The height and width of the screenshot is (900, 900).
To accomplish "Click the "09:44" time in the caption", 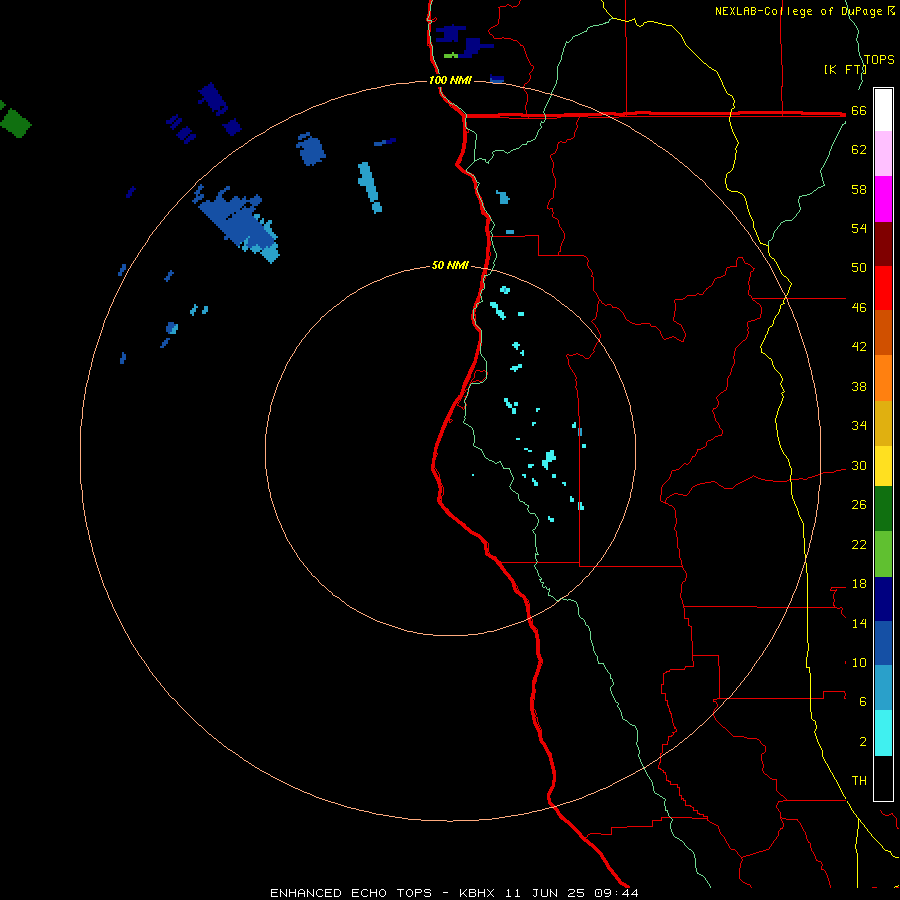I will pyautogui.click(x=615, y=893).
